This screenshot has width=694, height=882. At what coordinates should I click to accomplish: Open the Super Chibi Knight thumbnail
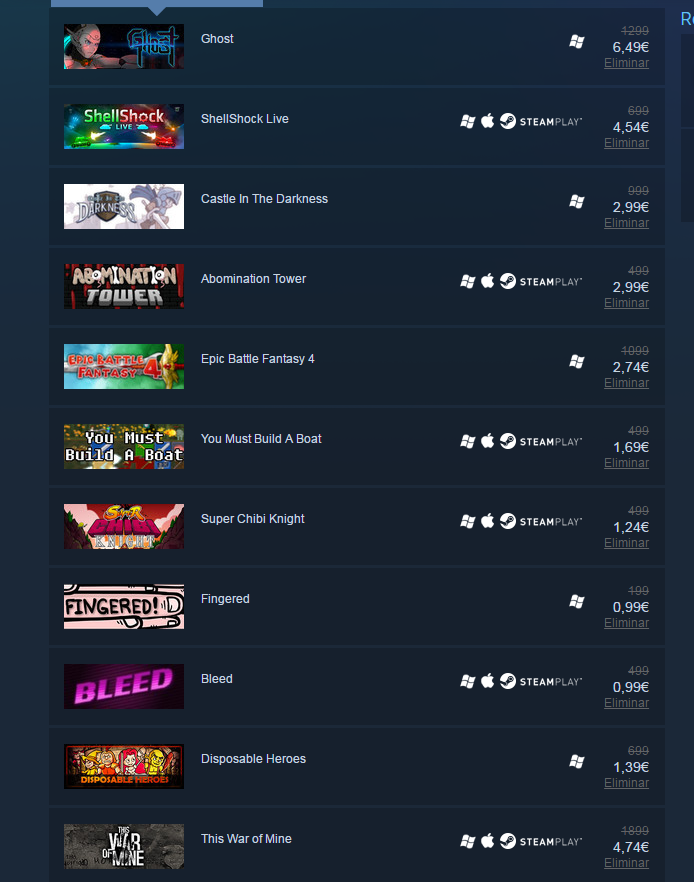(x=124, y=526)
